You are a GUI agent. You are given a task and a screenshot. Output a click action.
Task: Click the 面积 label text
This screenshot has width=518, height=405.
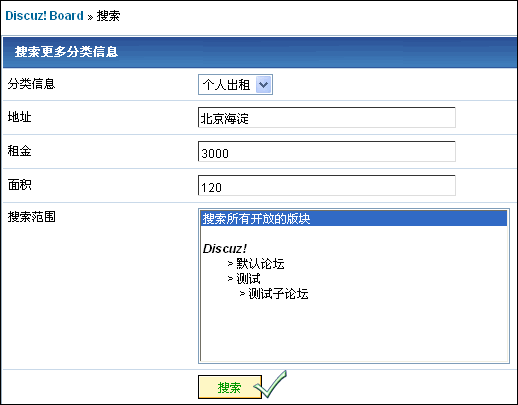[19, 185]
